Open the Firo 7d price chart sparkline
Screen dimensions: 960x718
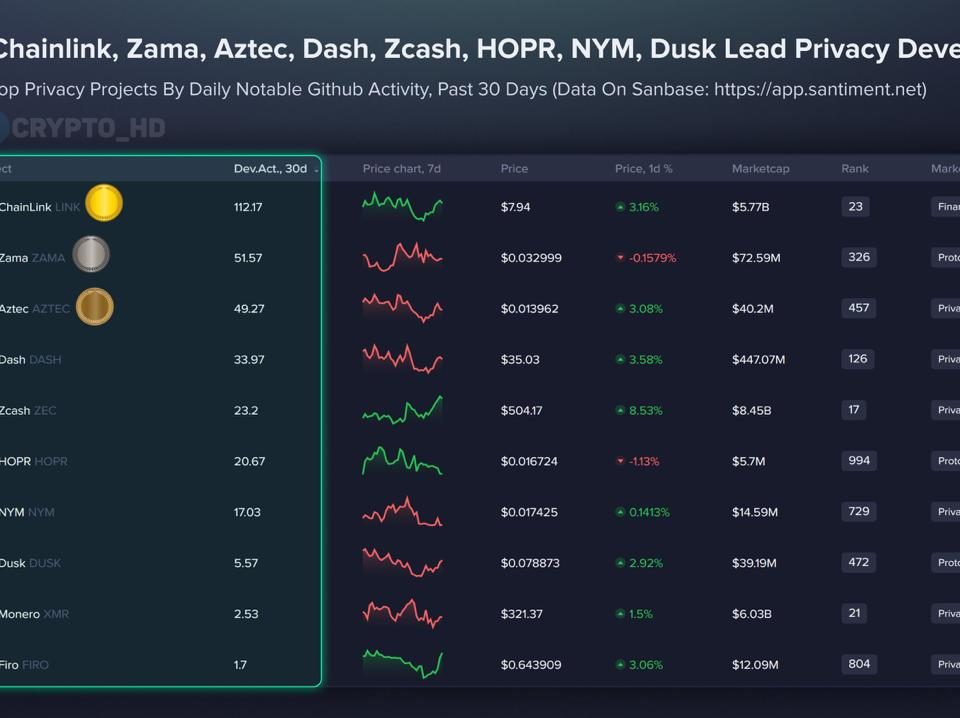[402, 664]
